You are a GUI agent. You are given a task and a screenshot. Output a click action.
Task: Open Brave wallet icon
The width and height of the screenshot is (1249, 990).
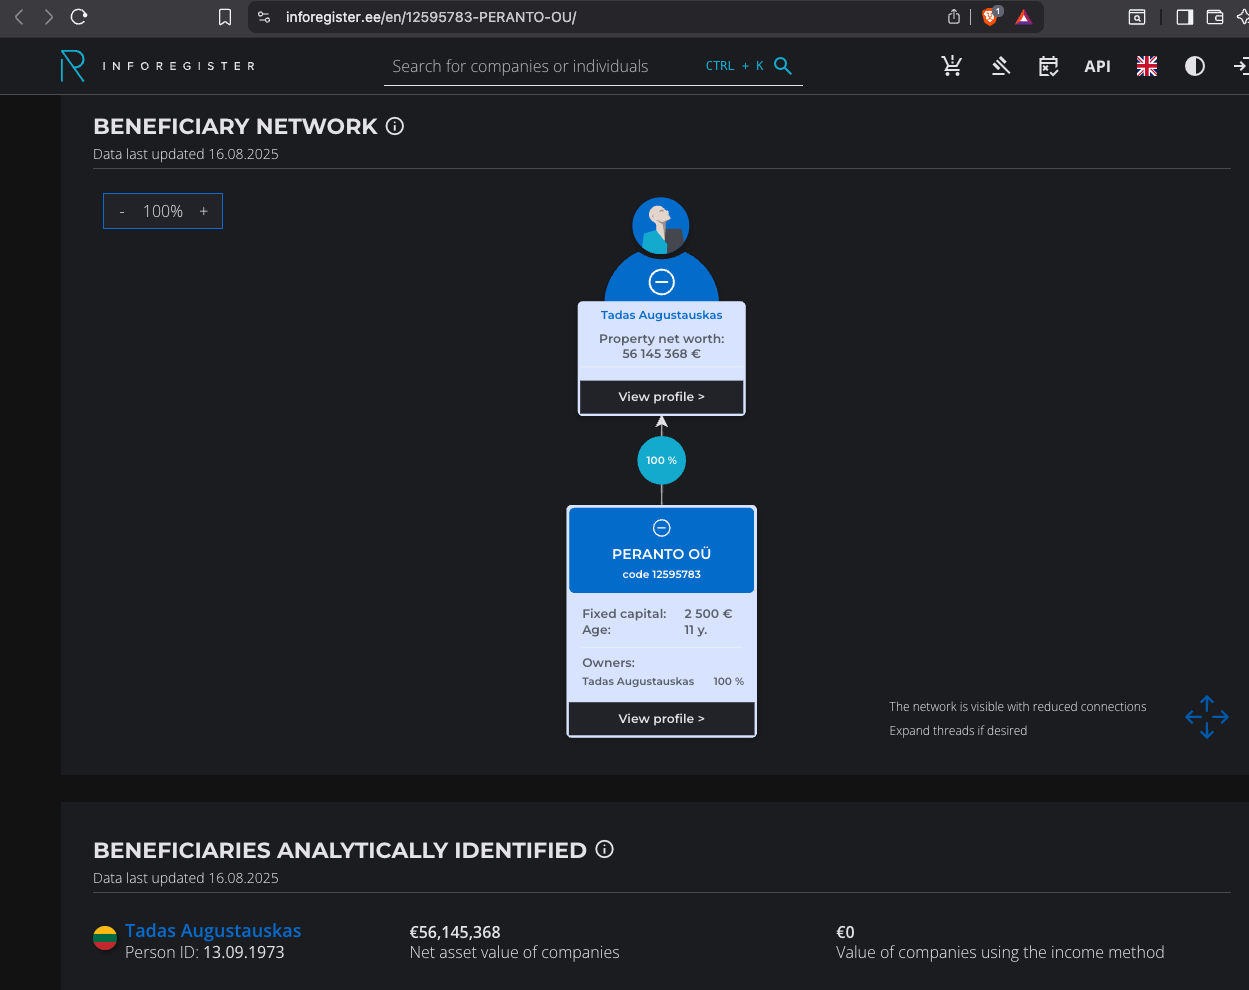click(x=1215, y=17)
